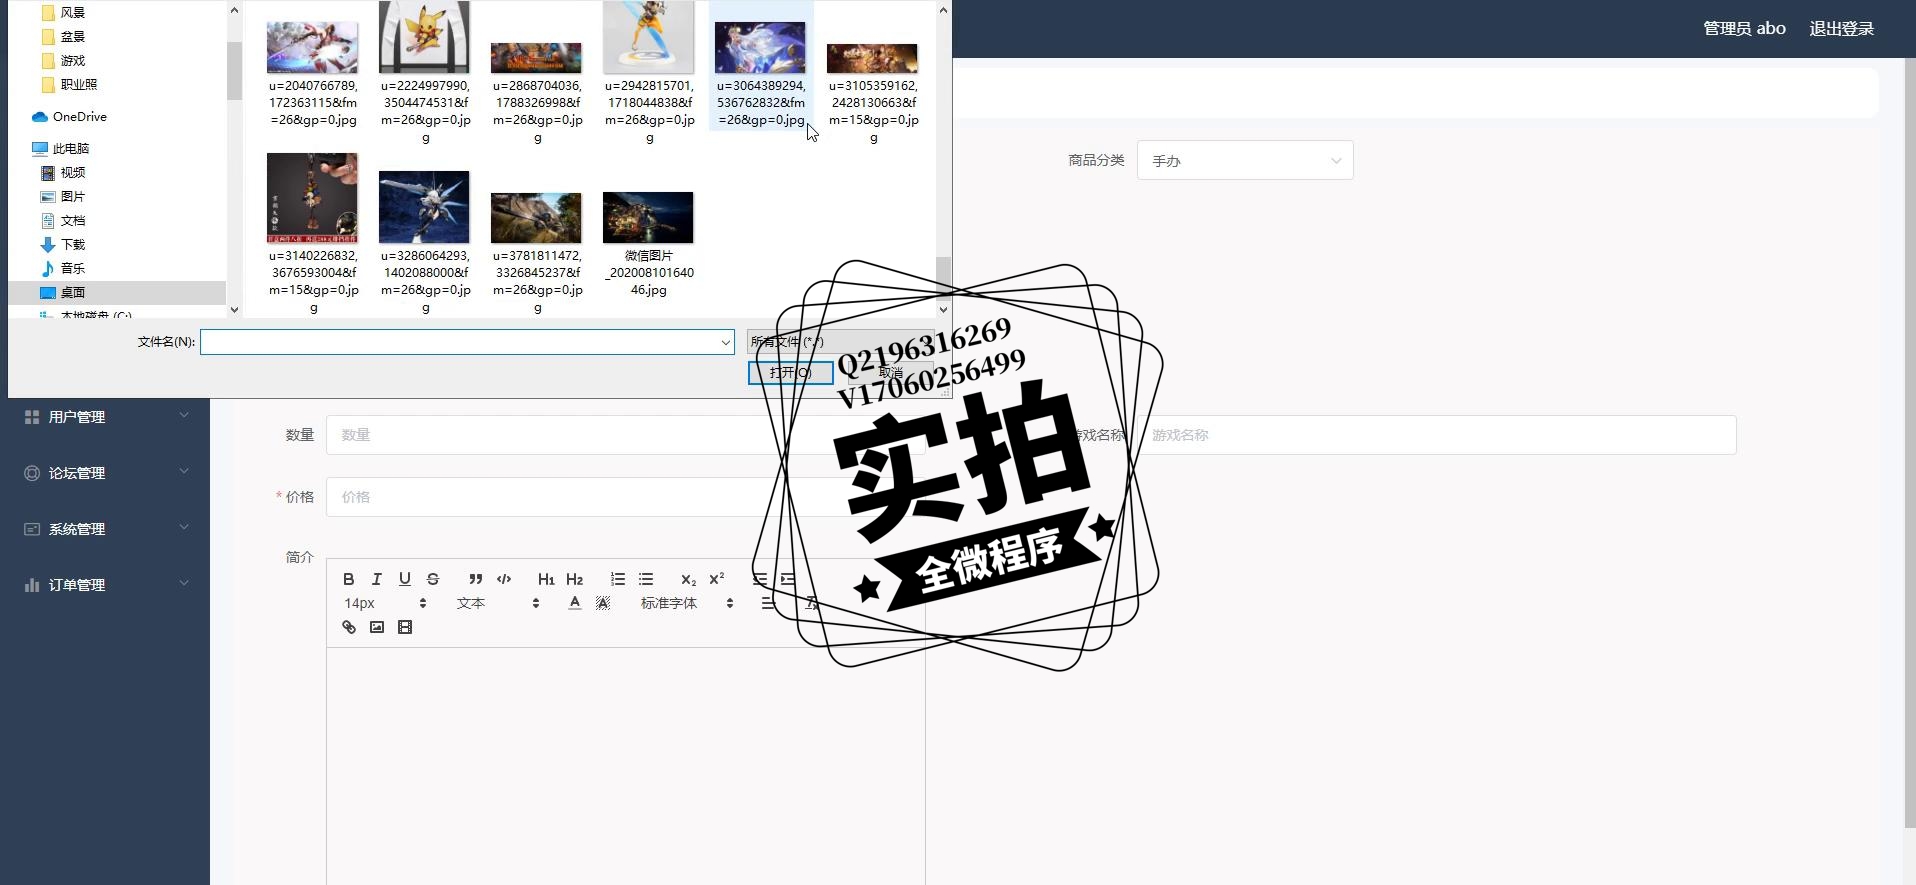Insert an image in the editor
Viewport: 1916px width, 885px height.
point(376,627)
